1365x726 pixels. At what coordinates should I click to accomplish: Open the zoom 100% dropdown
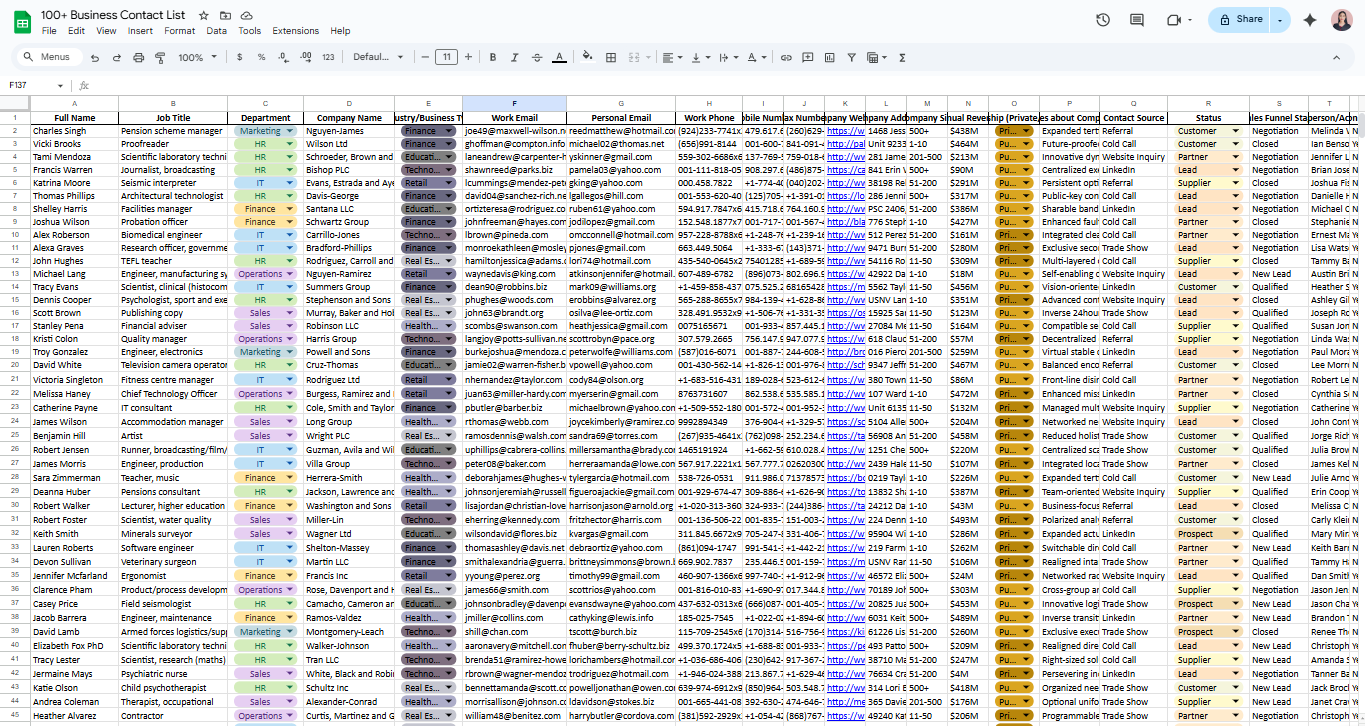[x=197, y=58]
